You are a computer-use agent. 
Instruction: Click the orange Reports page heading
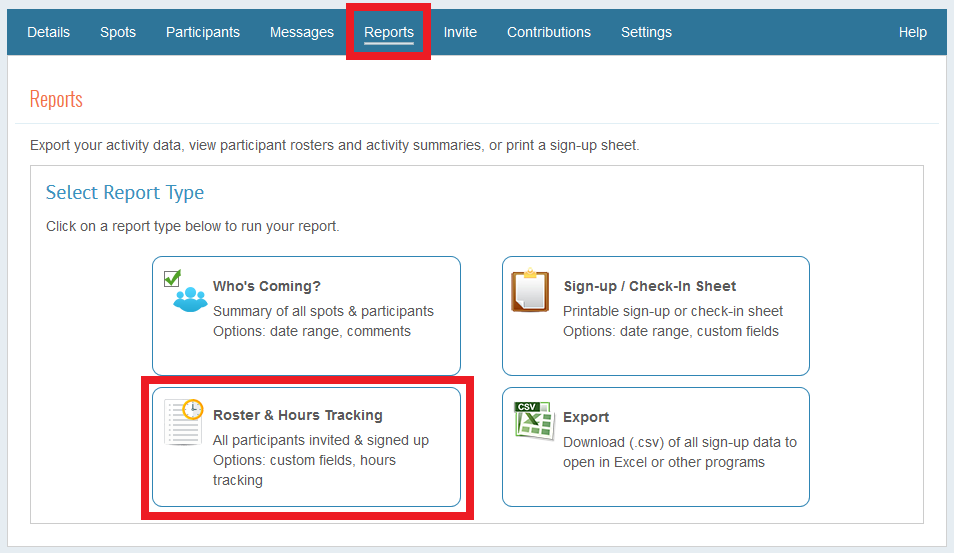tap(56, 99)
